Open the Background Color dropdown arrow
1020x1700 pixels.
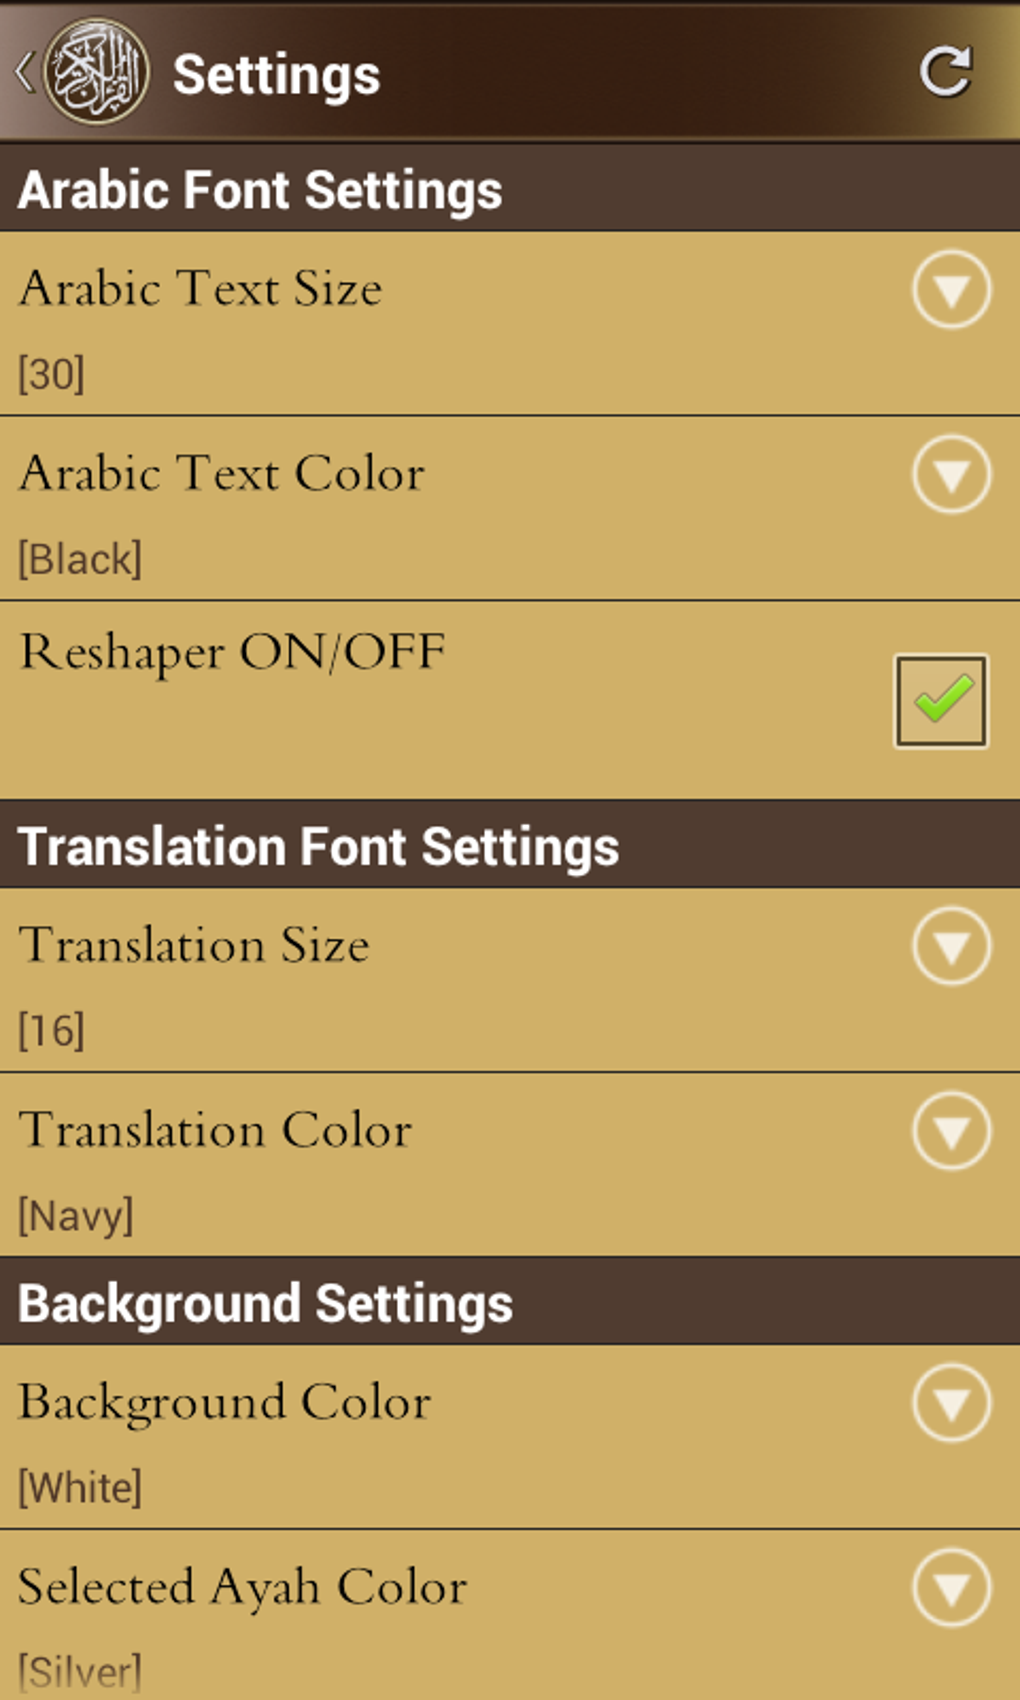point(951,1403)
